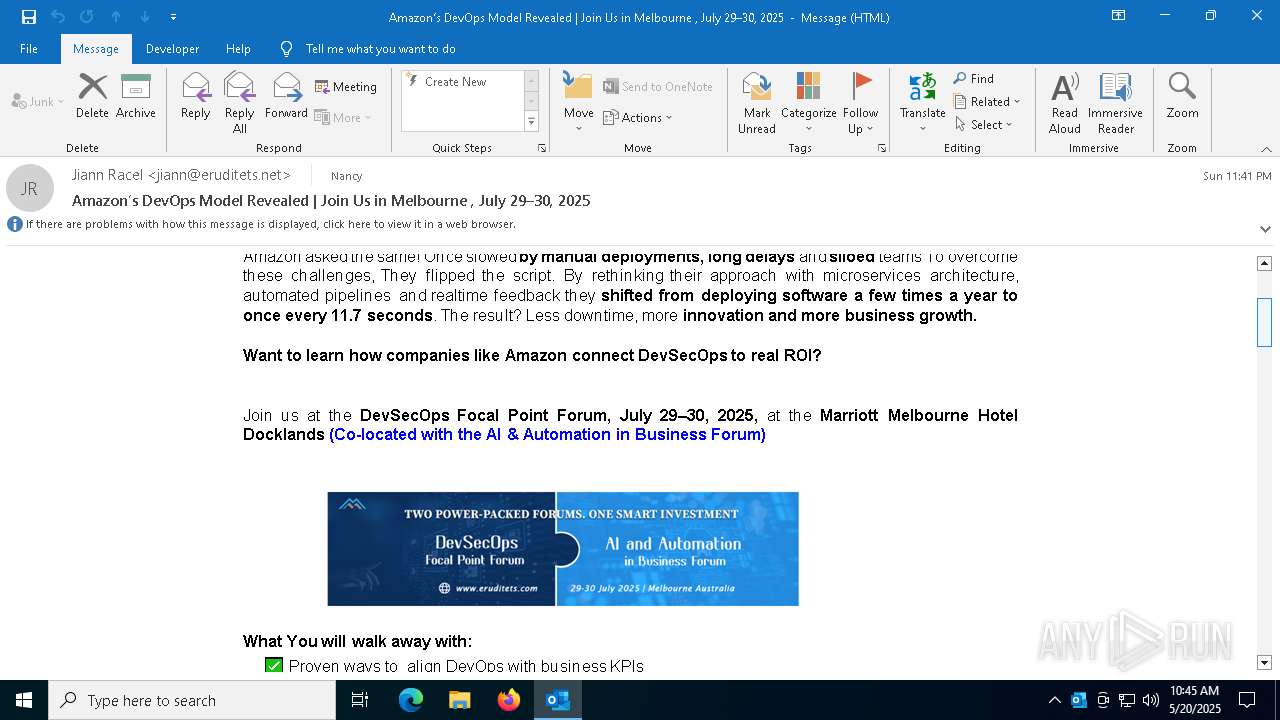Open Task View on the taskbar

coord(361,700)
